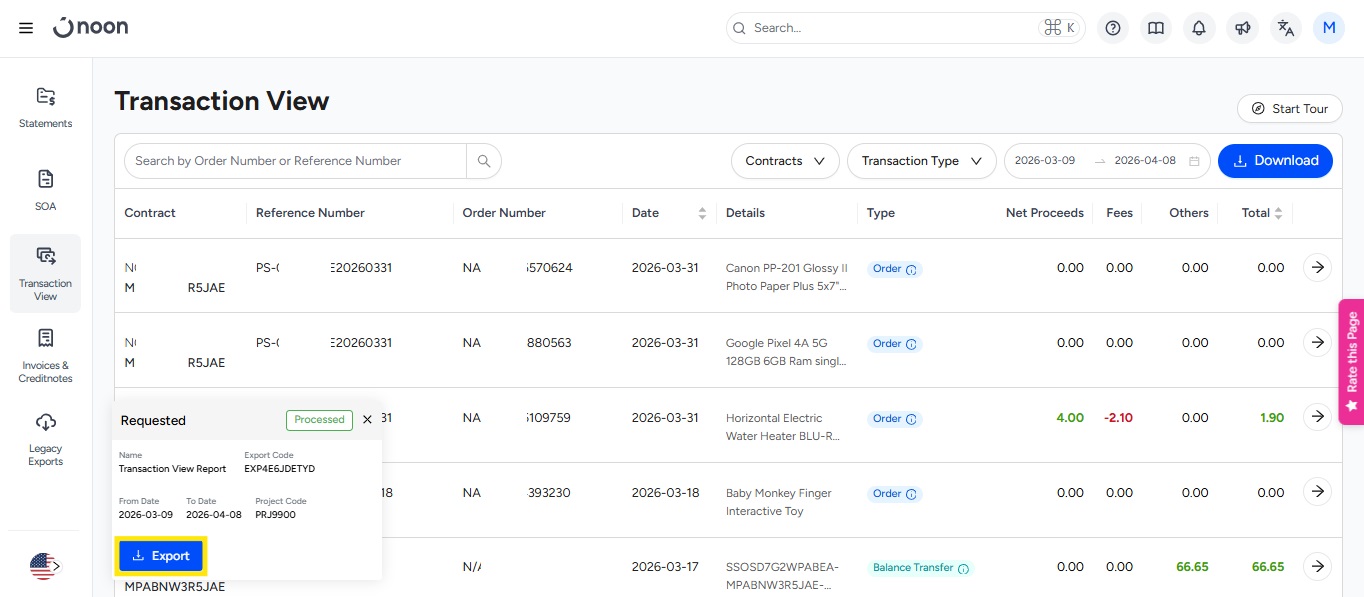This screenshot has width=1364, height=597.
Task: Open details arrow for Canon PP-201 row
Action: (1318, 267)
